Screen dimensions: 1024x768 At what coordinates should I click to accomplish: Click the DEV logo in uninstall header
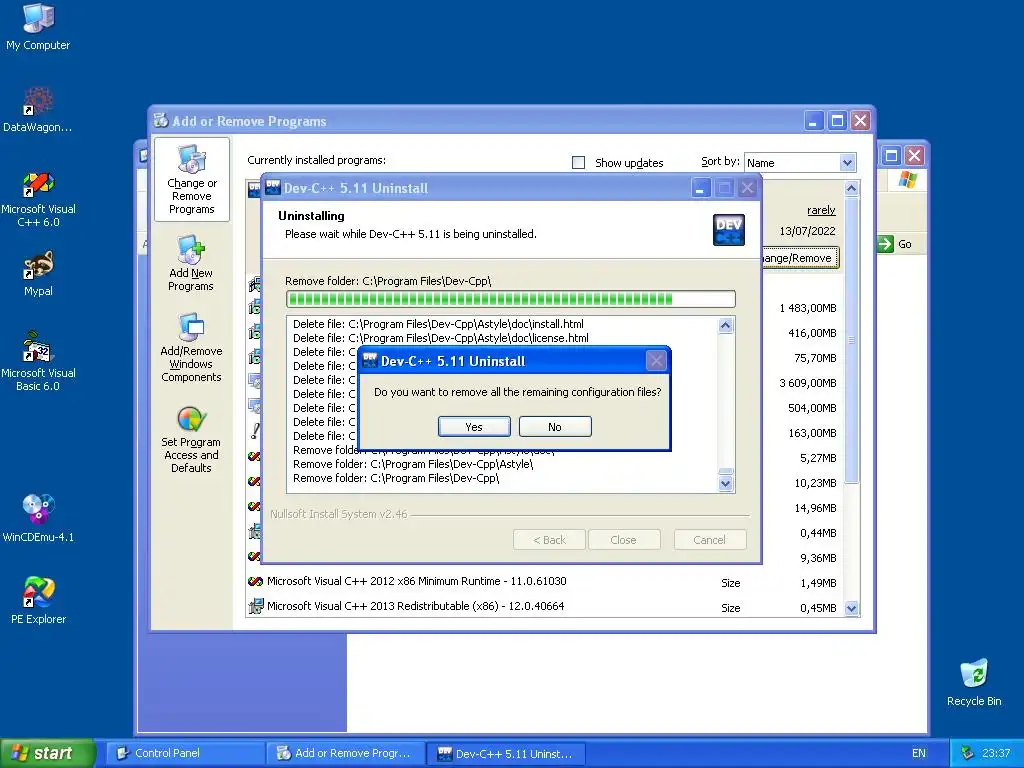729,230
